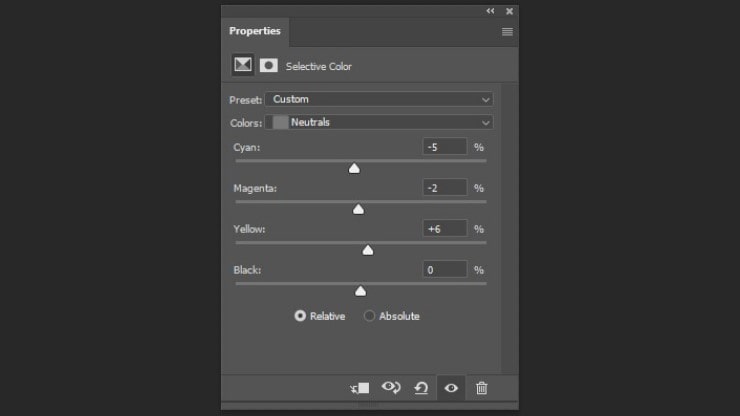Select the Relative method option
The height and width of the screenshot is (416, 740).
(x=300, y=316)
